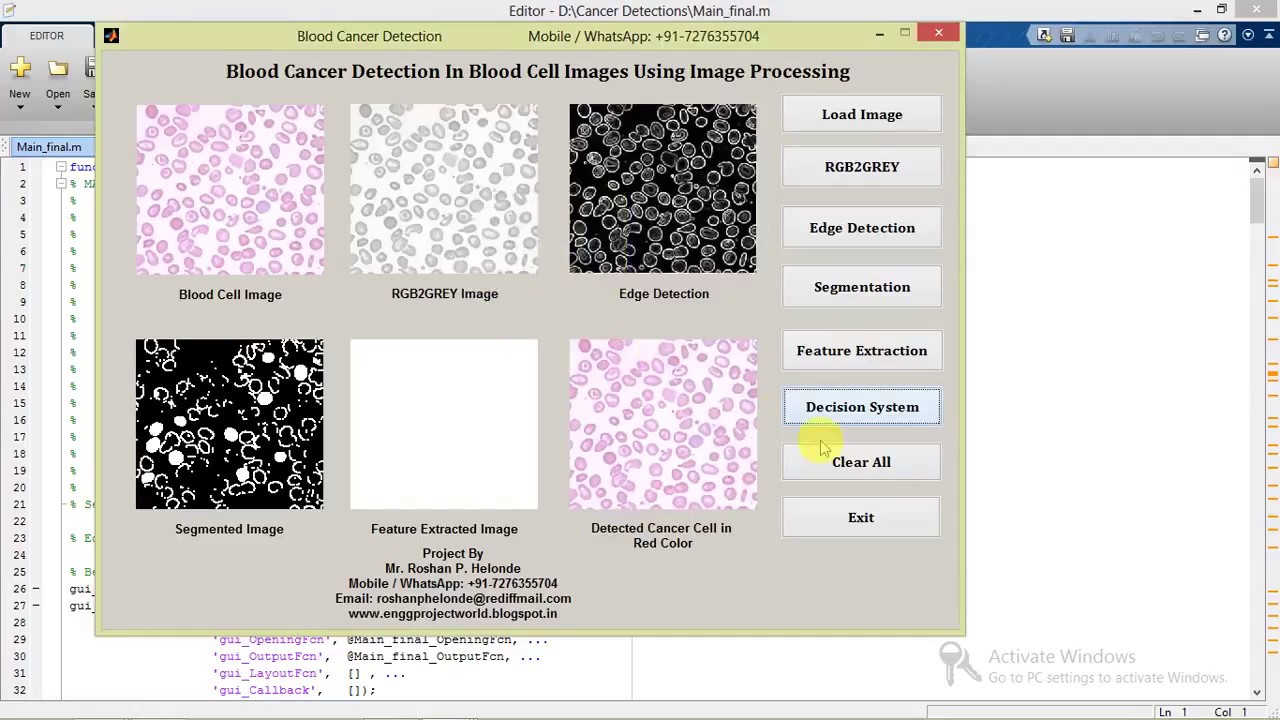Image resolution: width=1280 pixels, height=720 pixels.
Task: Switch to the EDITOR ribbon tab
Action: point(46,36)
